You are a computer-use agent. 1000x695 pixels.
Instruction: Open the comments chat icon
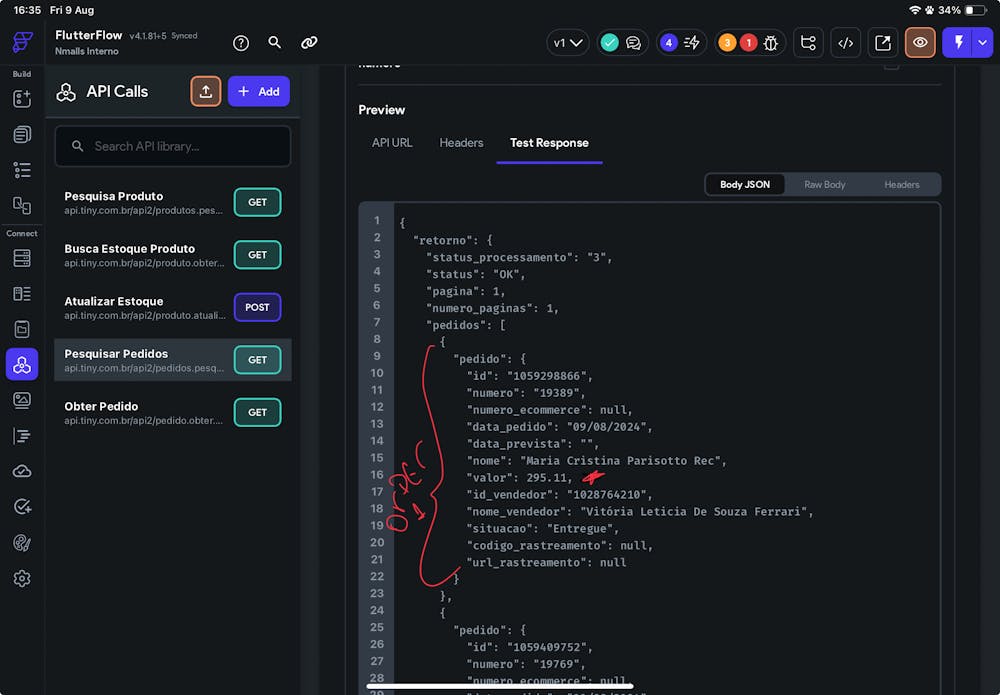point(633,43)
